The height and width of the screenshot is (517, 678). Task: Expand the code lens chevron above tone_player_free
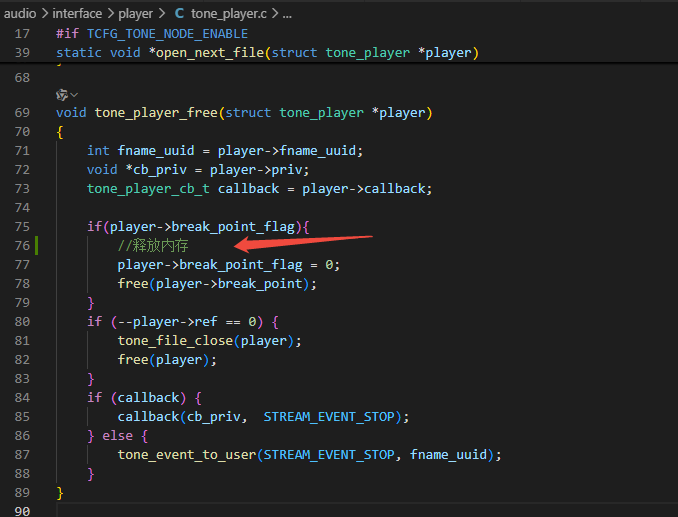[74, 95]
